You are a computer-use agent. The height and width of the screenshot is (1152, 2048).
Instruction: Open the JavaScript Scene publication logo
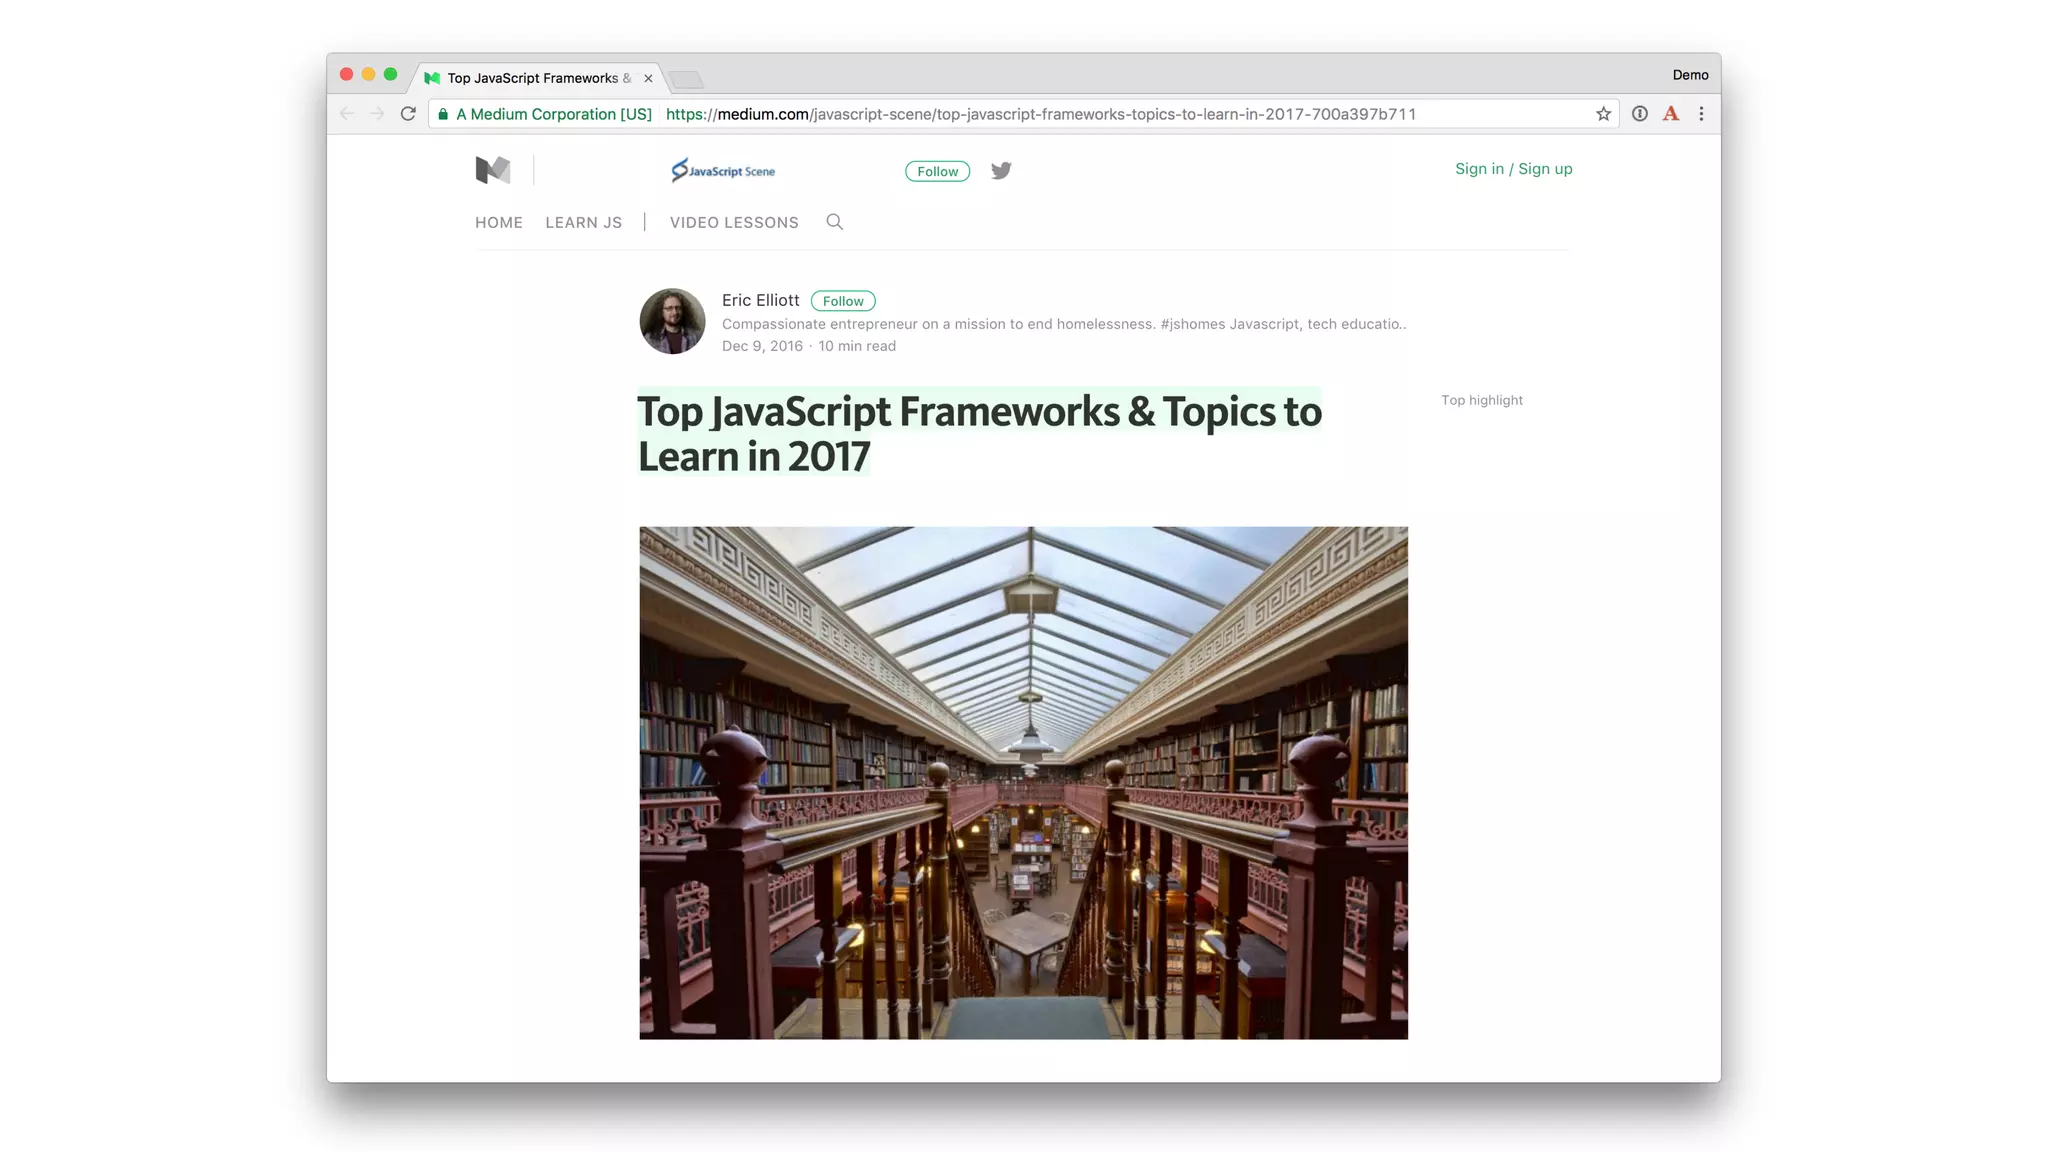tap(723, 170)
